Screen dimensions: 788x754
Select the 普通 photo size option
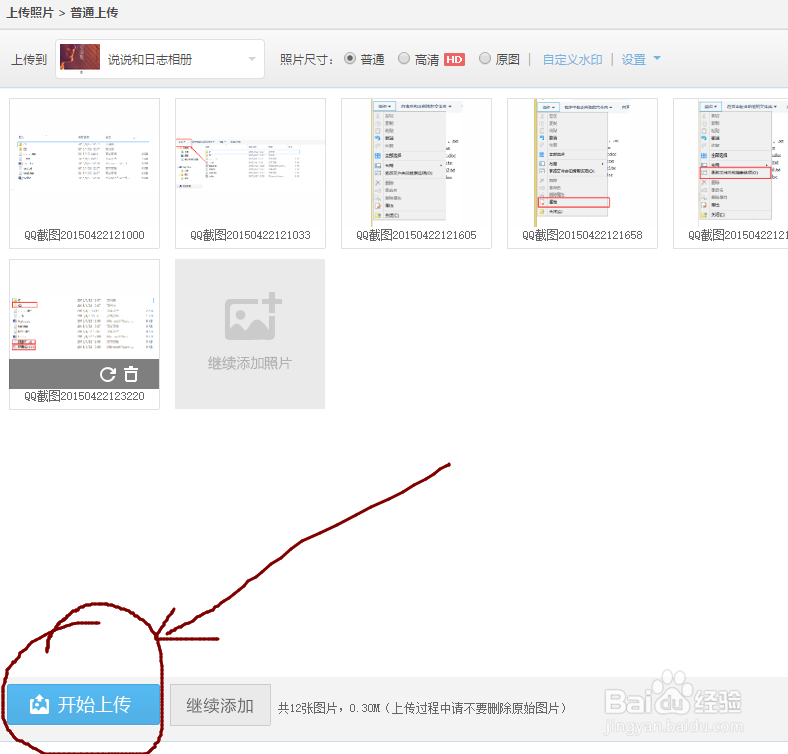(x=350, y=59)
